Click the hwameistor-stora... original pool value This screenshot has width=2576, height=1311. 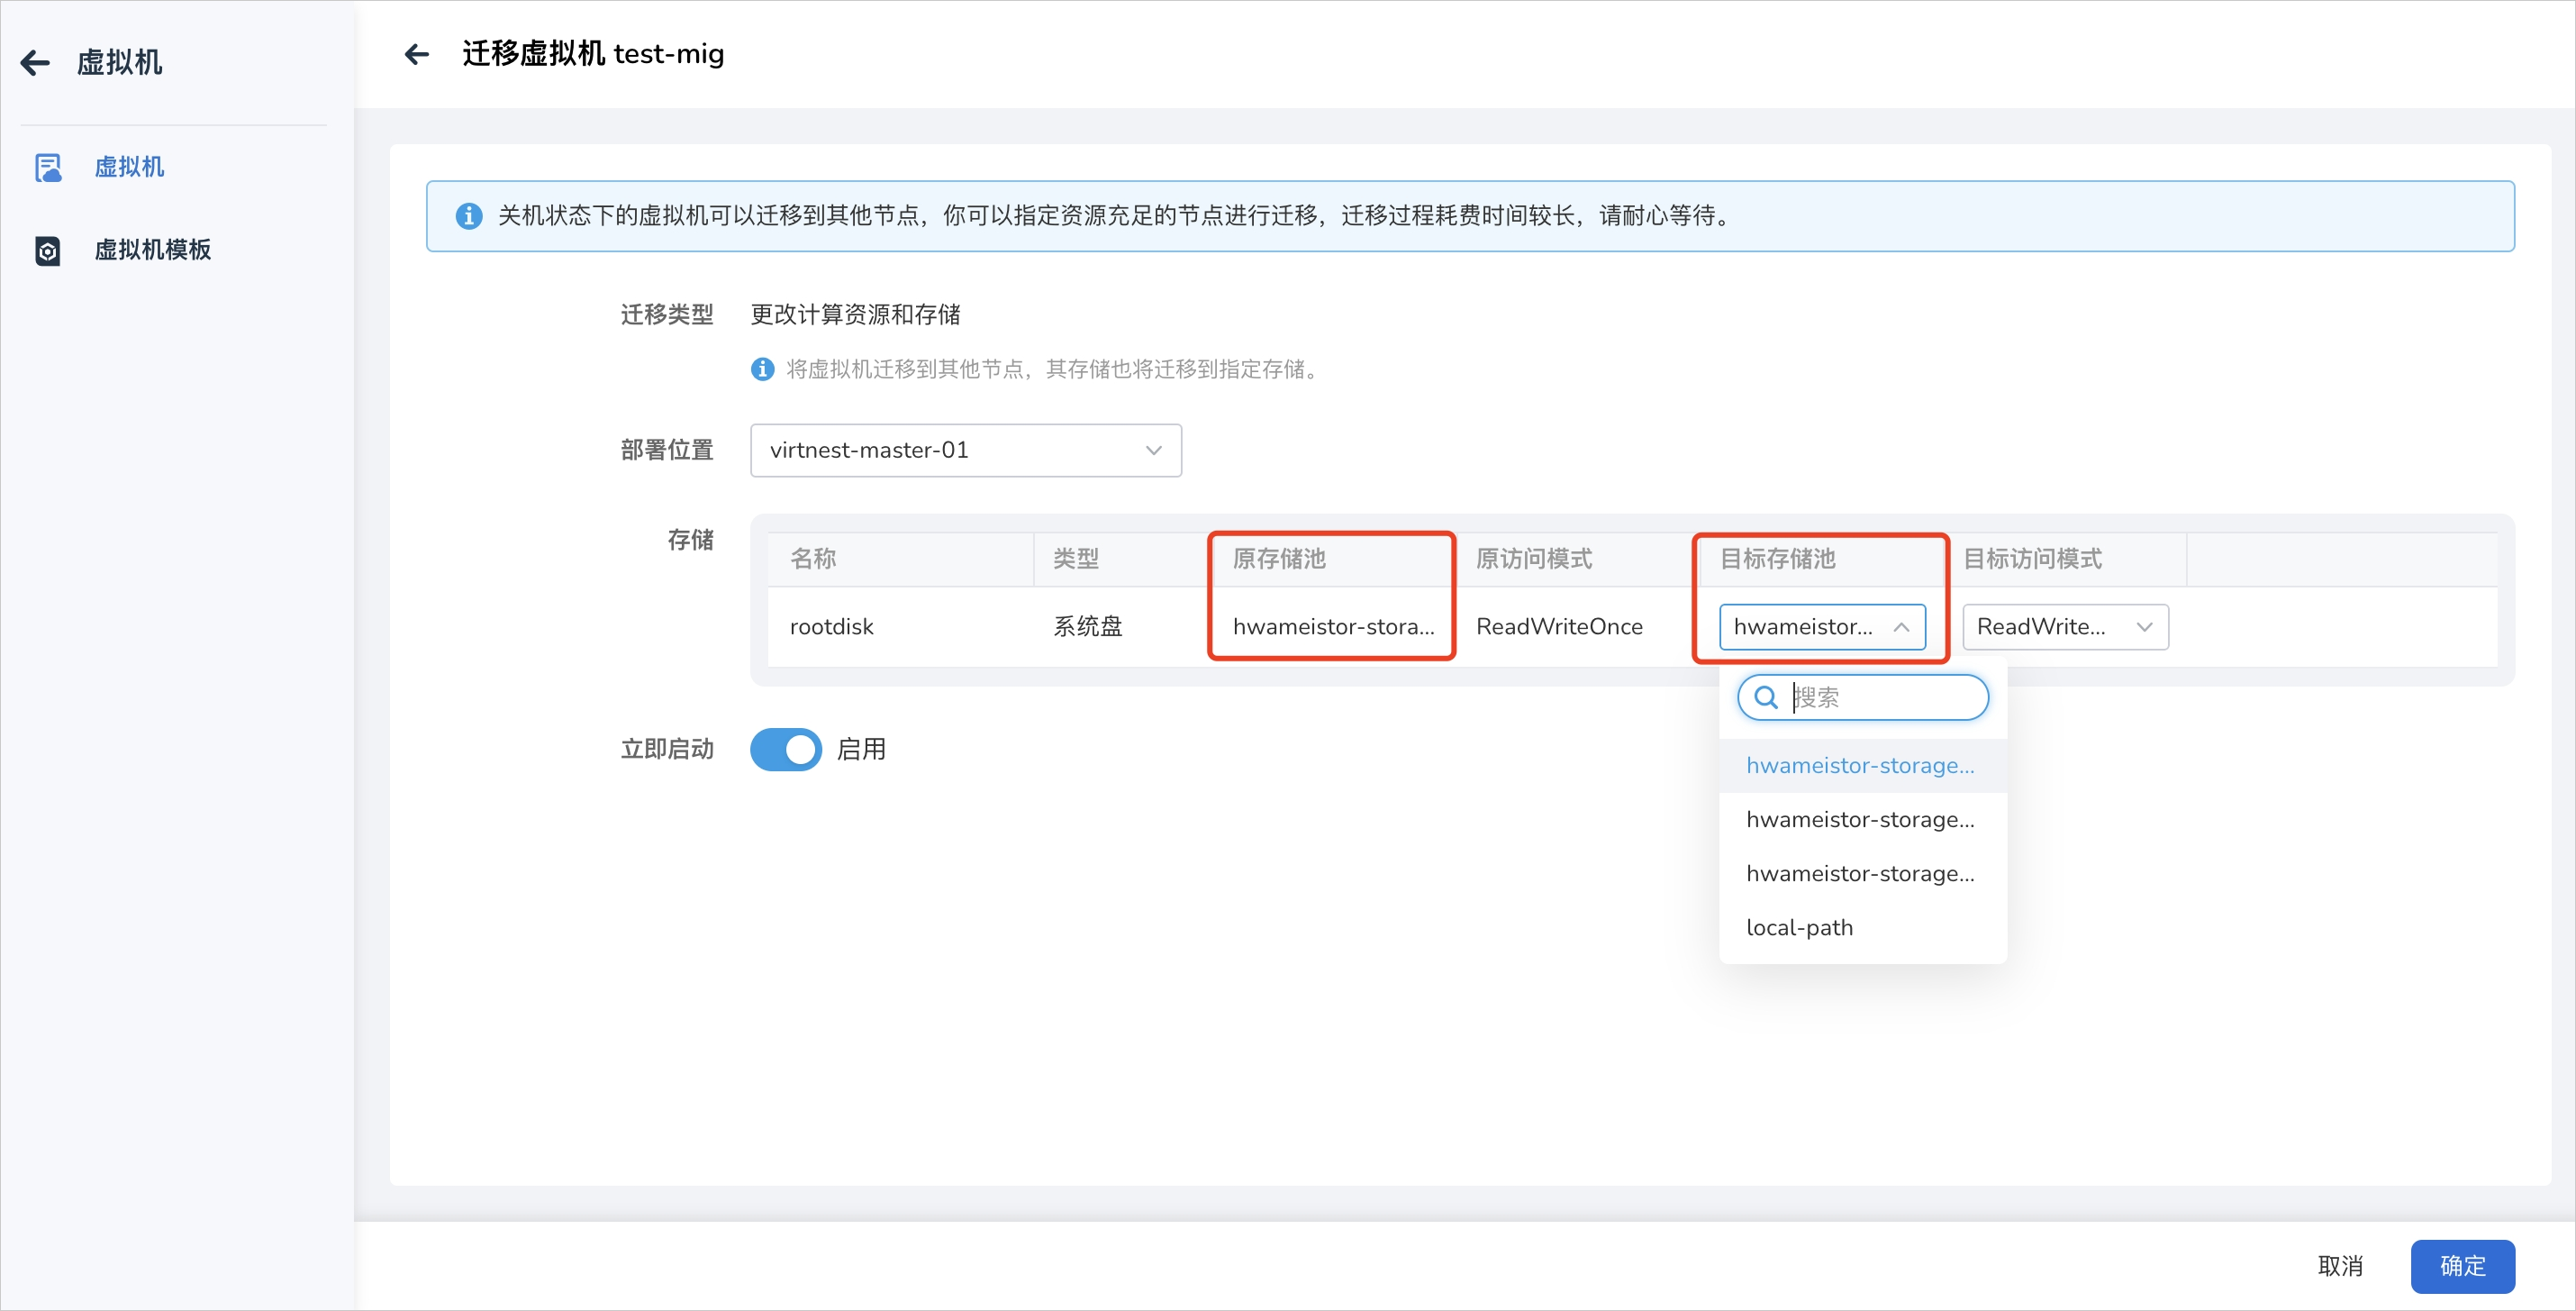(1333, 627)
